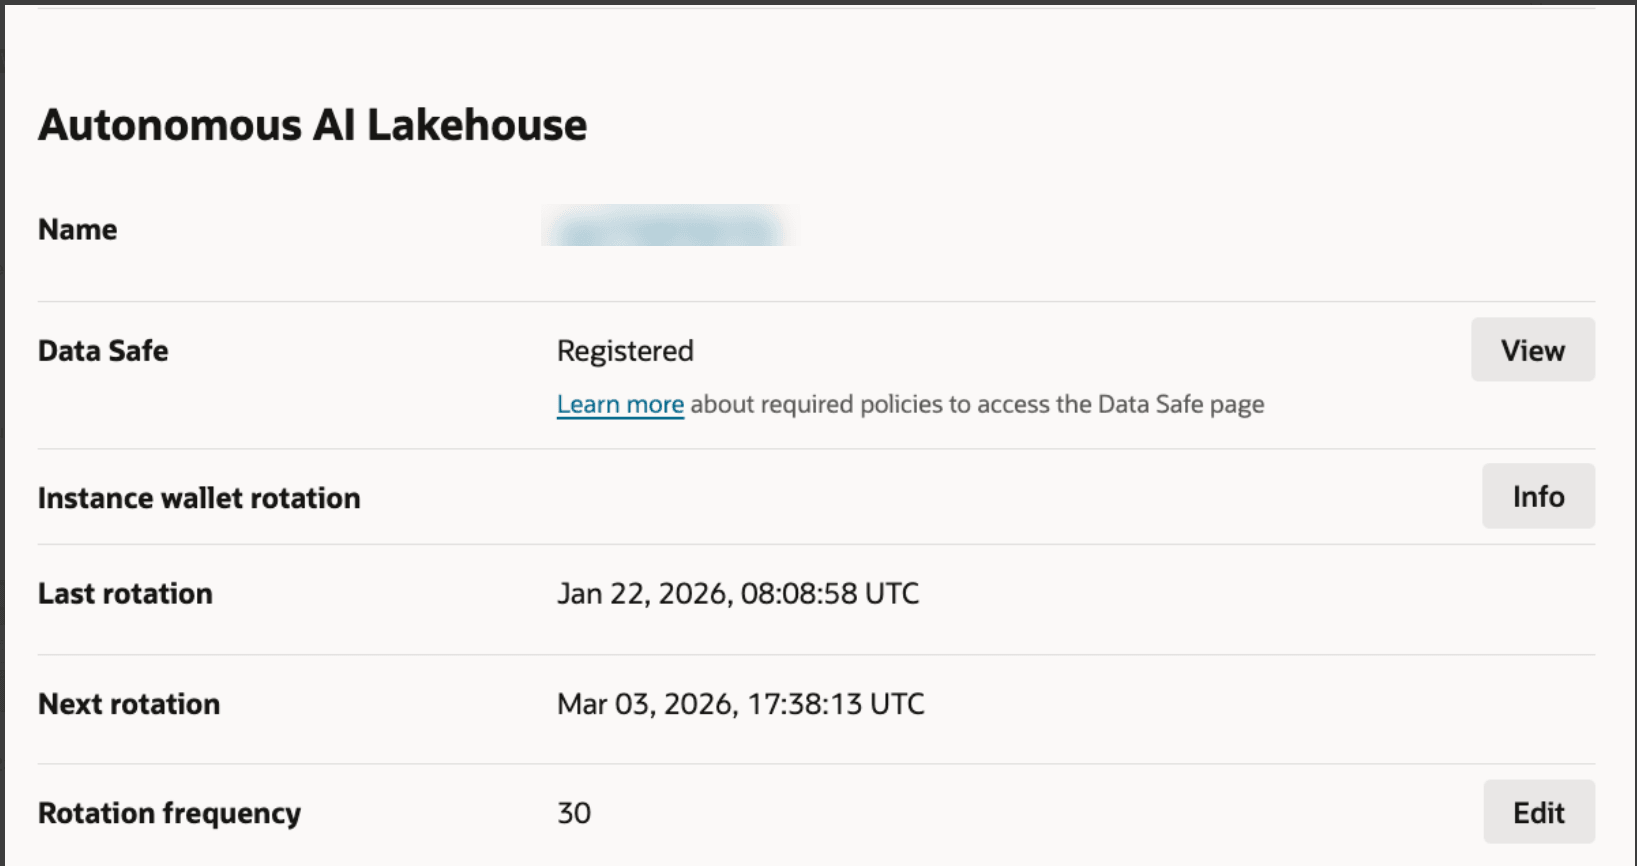The image size is (1637, 866).
Task: Open Info for instance wallet rotation
Action: pos(1538,496)
